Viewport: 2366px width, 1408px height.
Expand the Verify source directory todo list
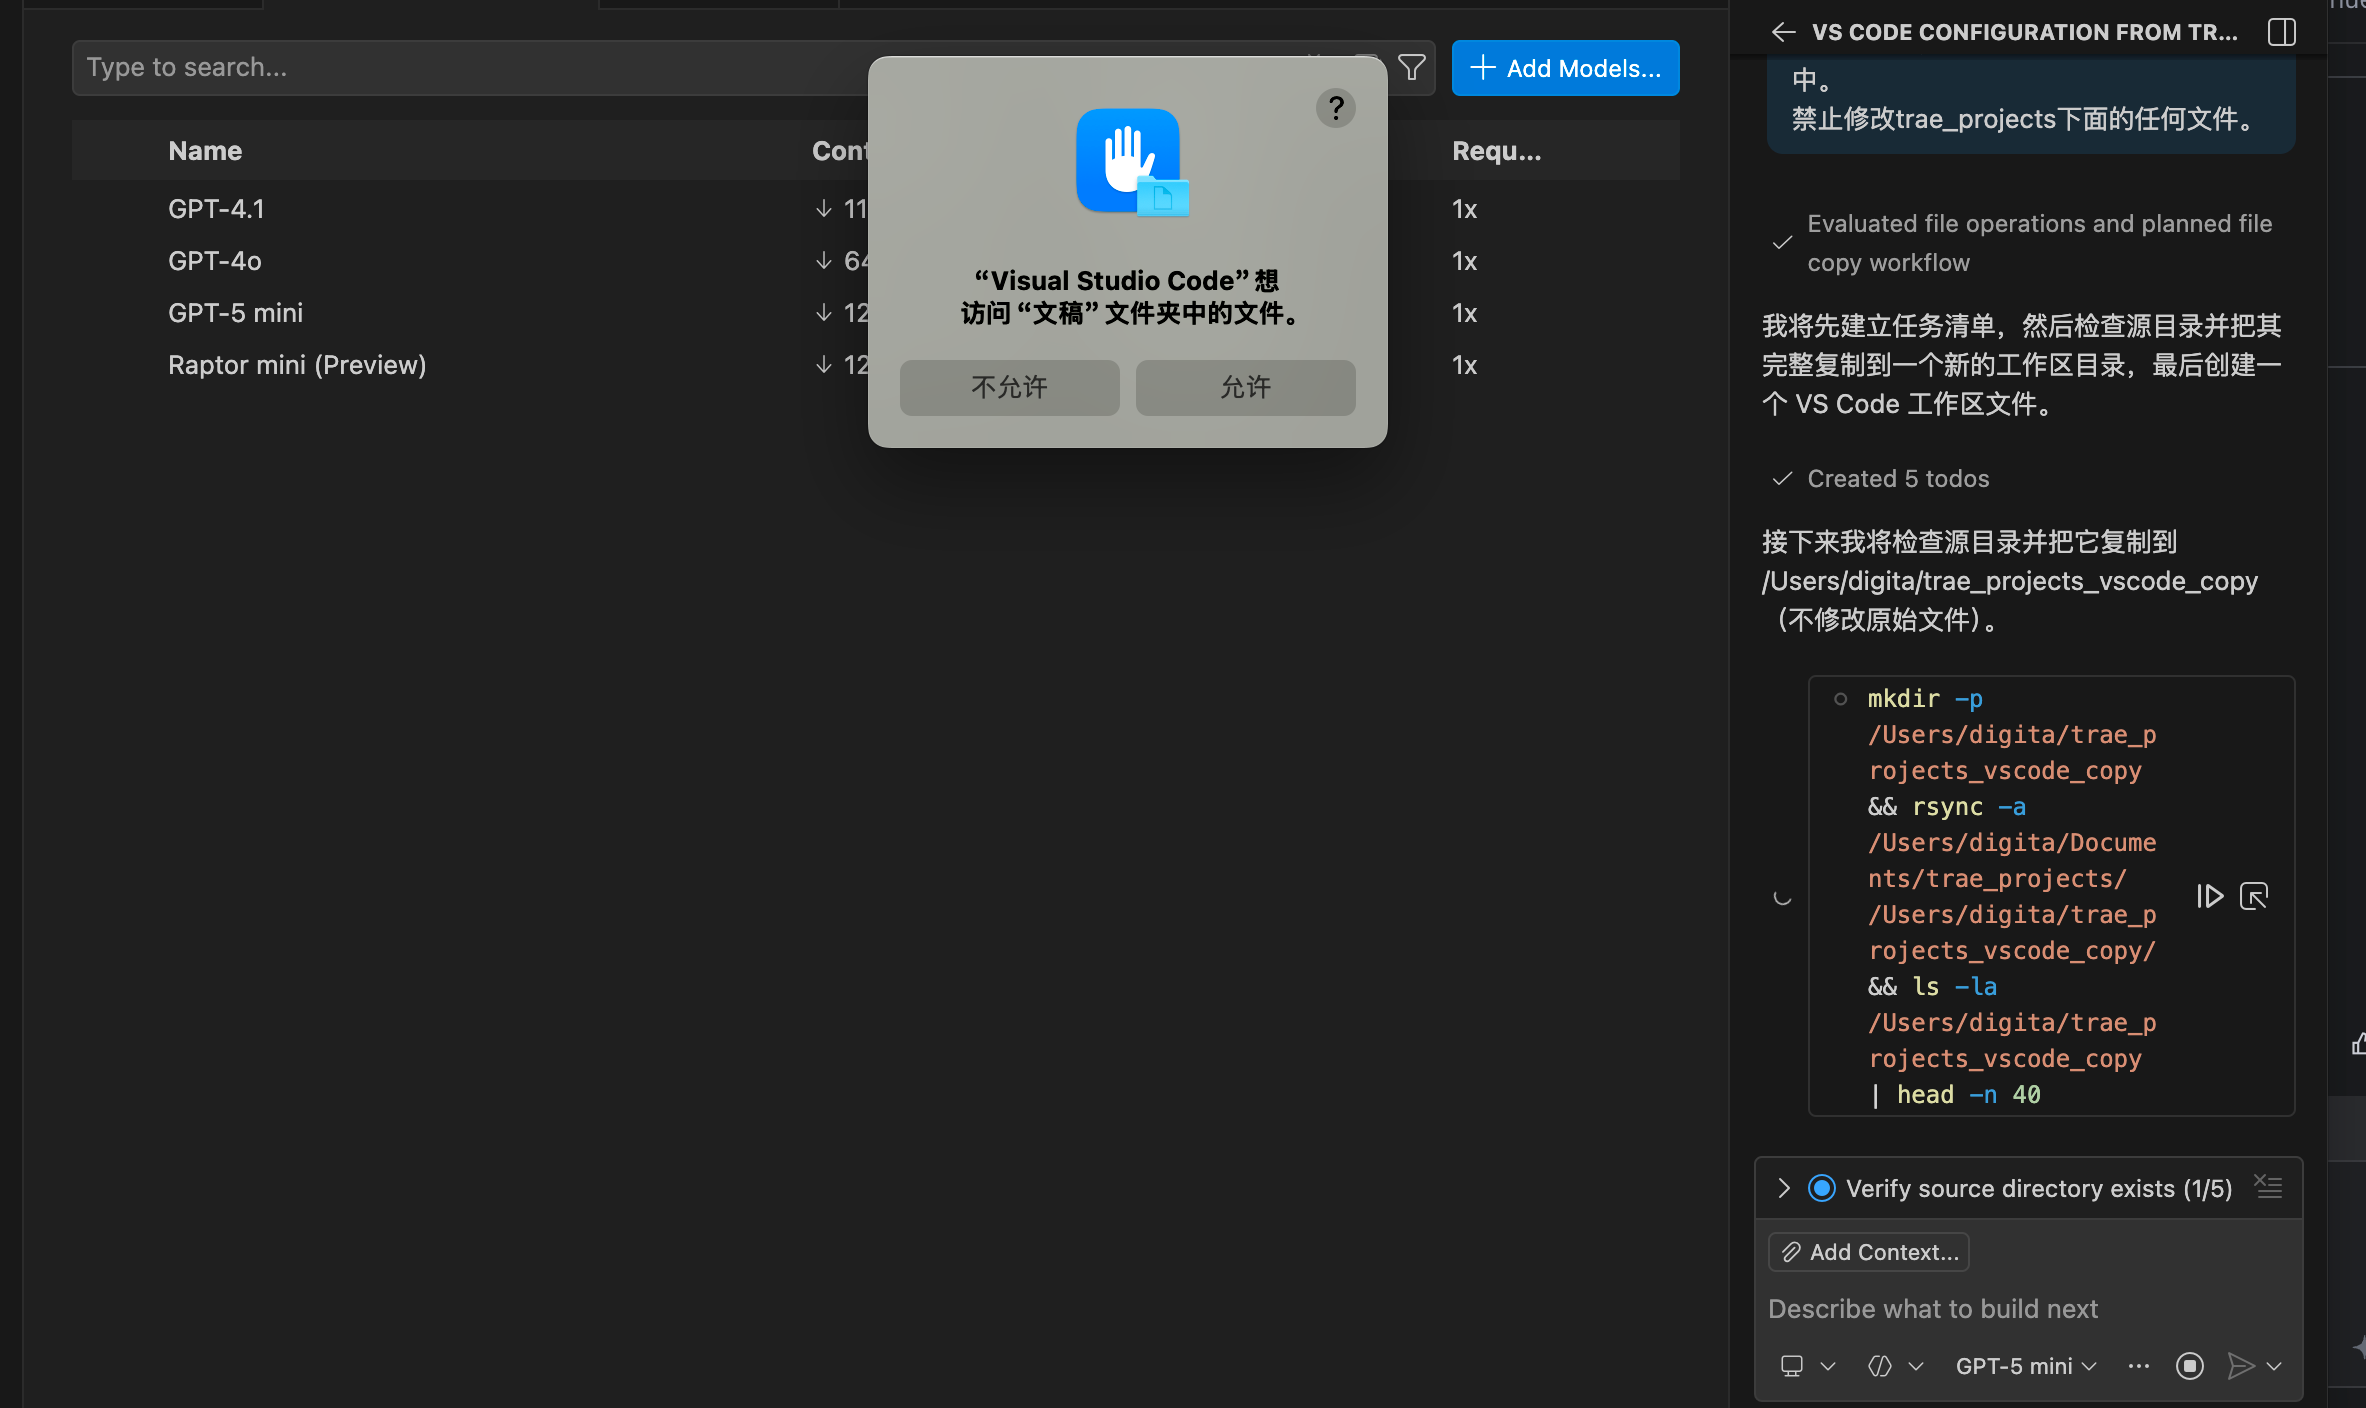(1784, 1188)
